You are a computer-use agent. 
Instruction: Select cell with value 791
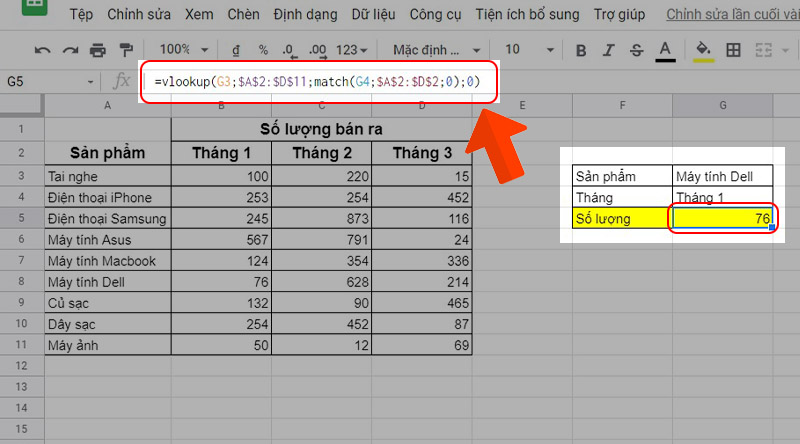[x=321, y=240]
